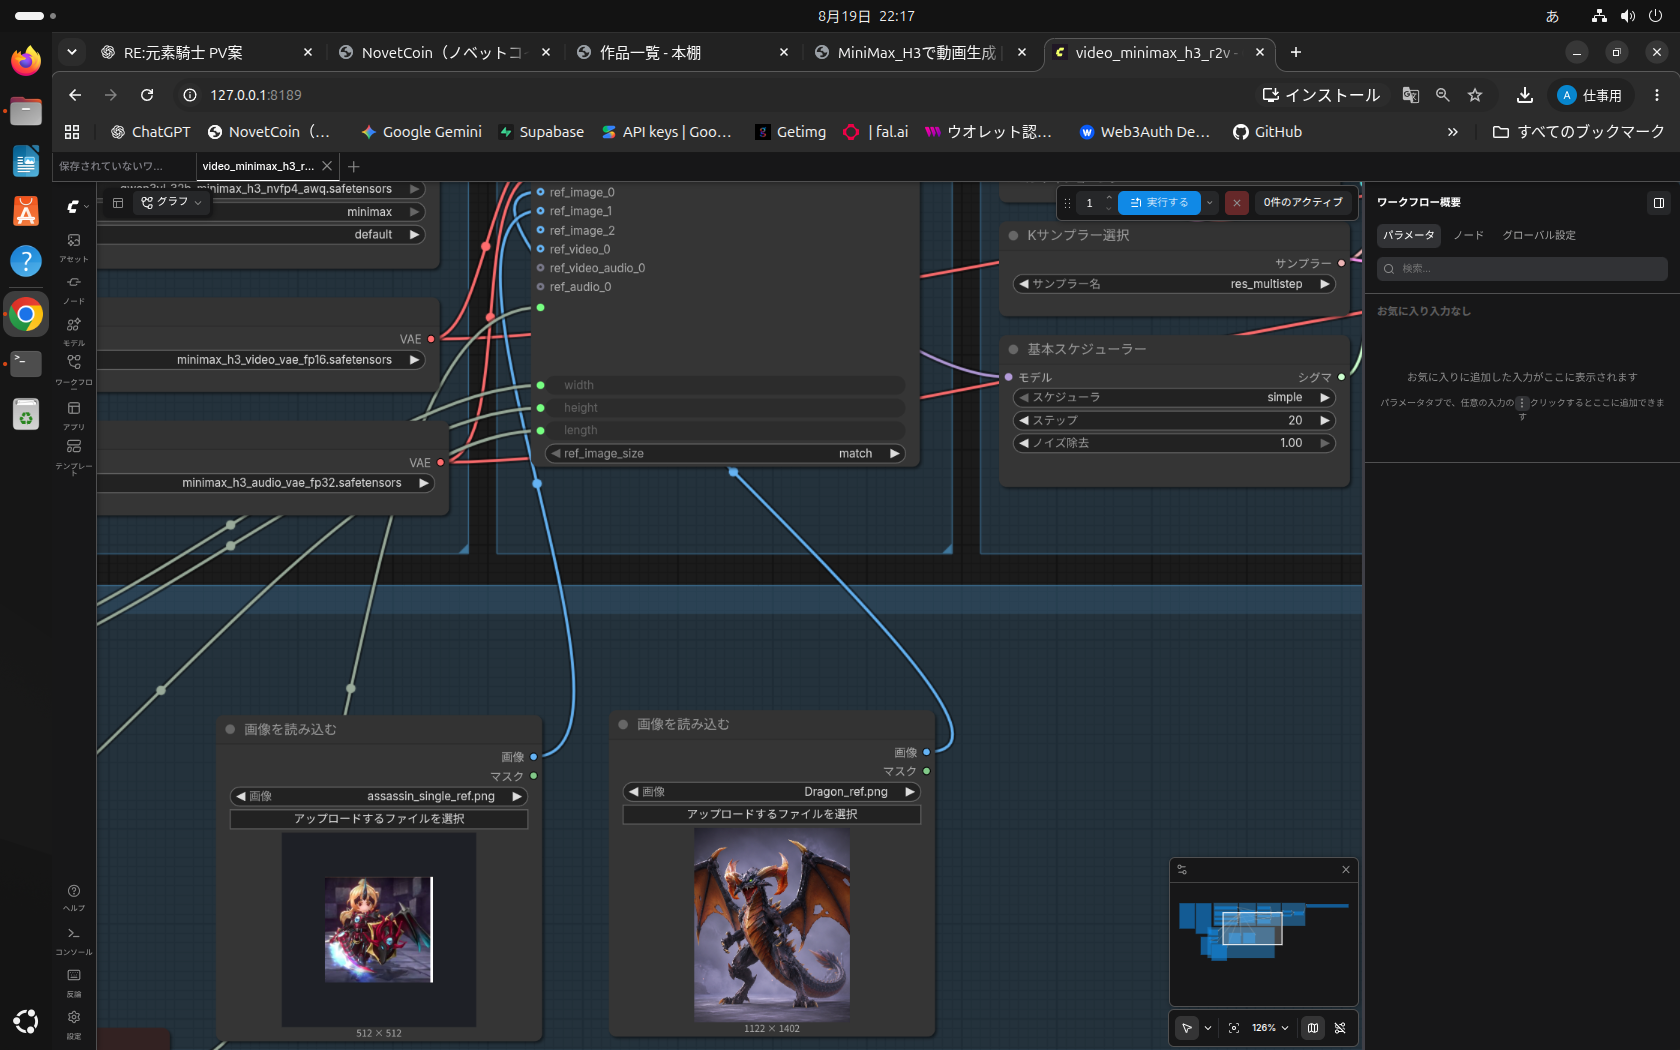Click upload button under Dragon_ref.png
The width and height of the screenshot is (1680, 1050).
click(772, 814)
